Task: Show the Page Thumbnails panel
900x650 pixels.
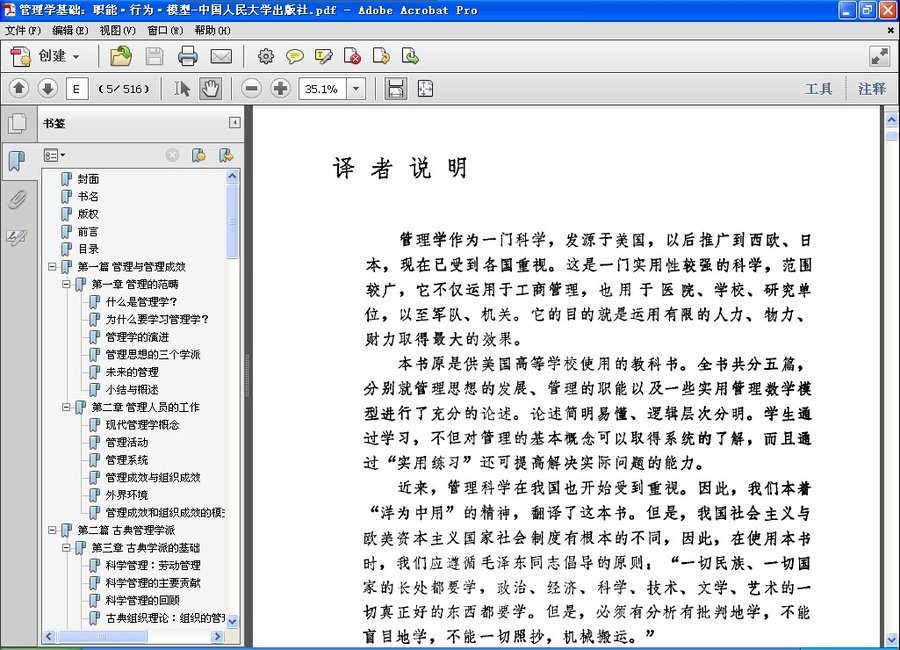Action: tap(17, 124)
